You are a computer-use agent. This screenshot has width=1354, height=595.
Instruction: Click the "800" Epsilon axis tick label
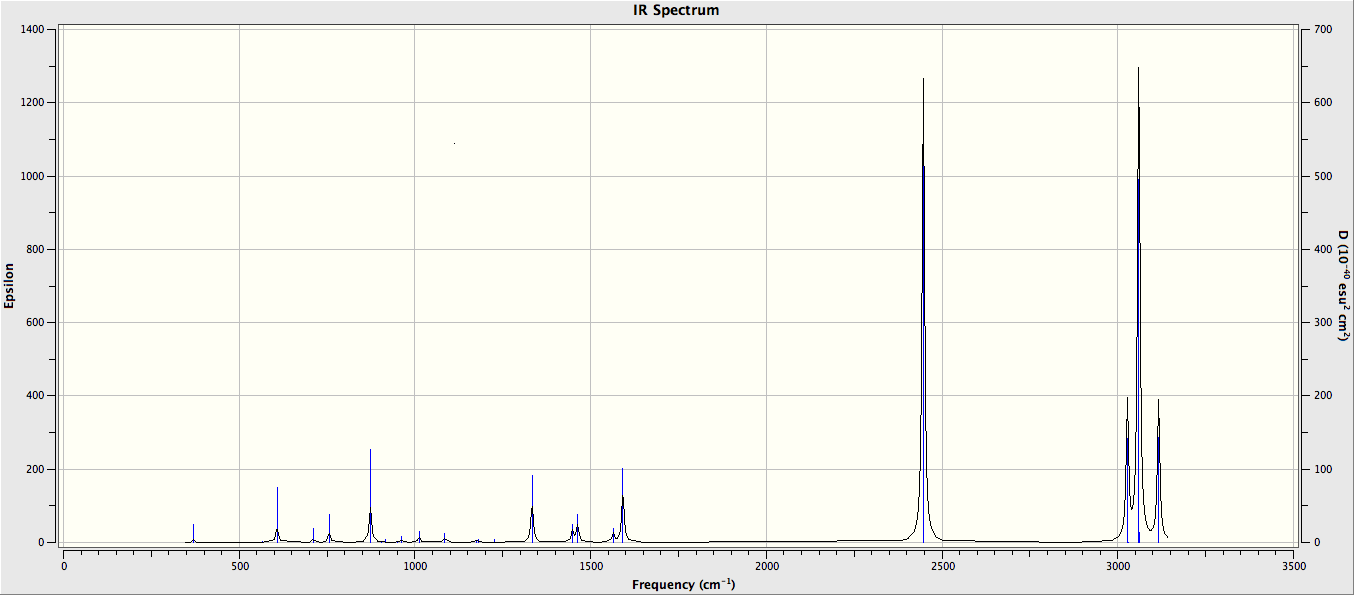pos(36,250)
